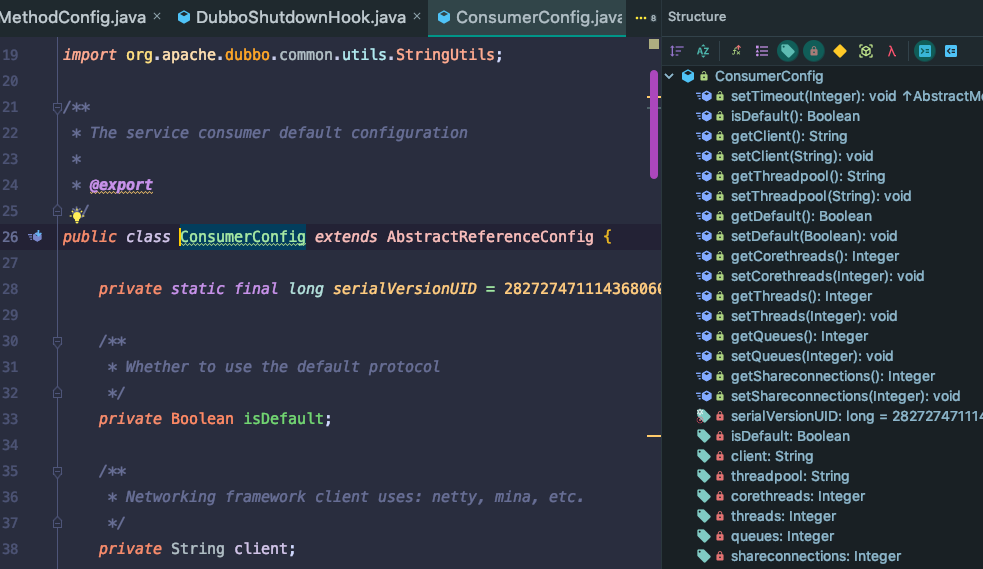Viewport: 983px width, 569px height.
Task: Click the isDefault field in line 33
Action: coord(283,419)
